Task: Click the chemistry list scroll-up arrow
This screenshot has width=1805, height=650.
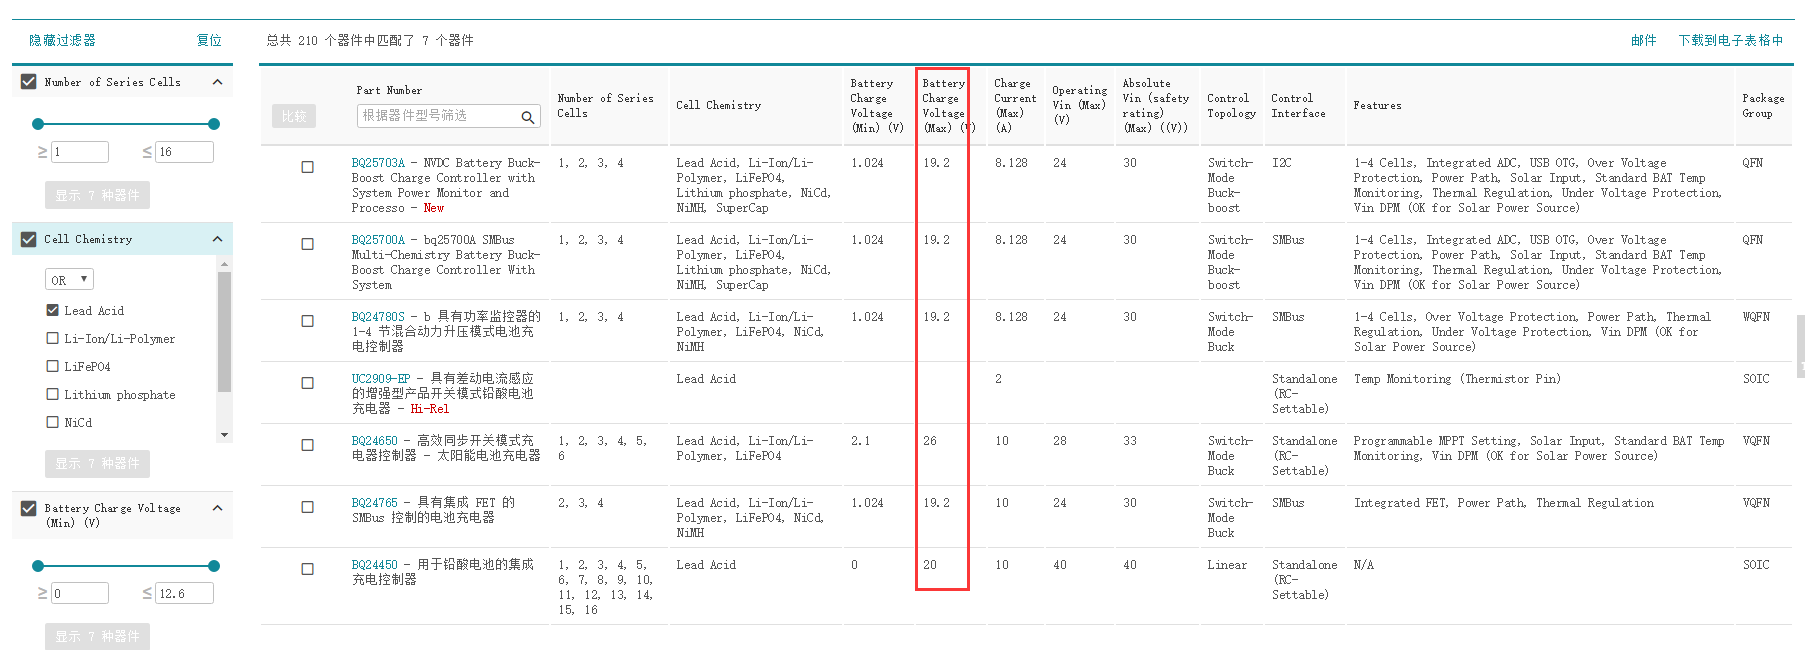Action: pos(224,264)
